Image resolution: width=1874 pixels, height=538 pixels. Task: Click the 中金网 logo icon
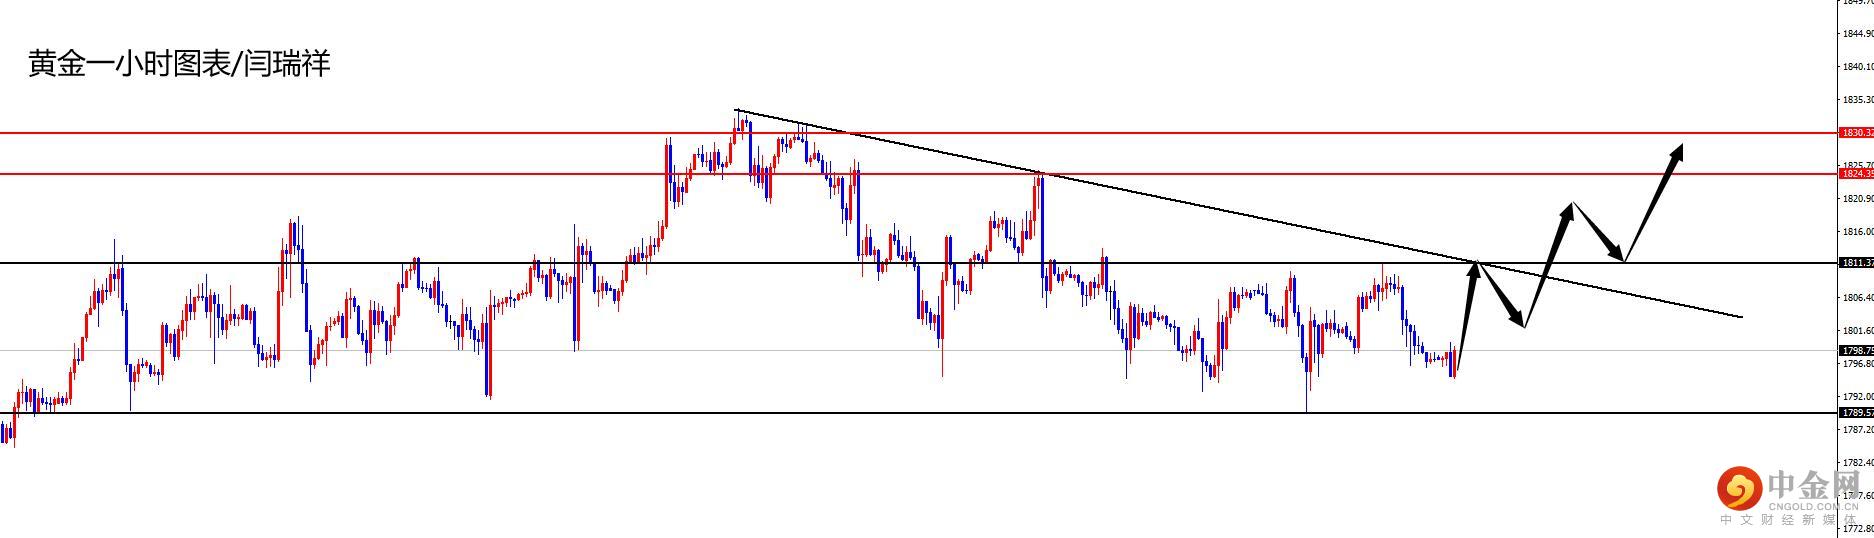click(x=1740, y=488)
